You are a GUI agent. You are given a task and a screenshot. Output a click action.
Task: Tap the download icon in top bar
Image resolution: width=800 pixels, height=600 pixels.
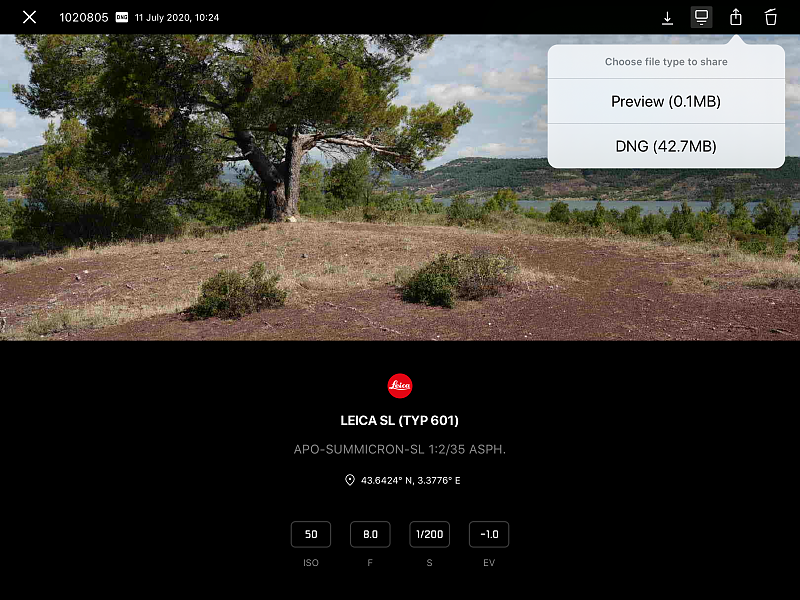pos(667,18)
